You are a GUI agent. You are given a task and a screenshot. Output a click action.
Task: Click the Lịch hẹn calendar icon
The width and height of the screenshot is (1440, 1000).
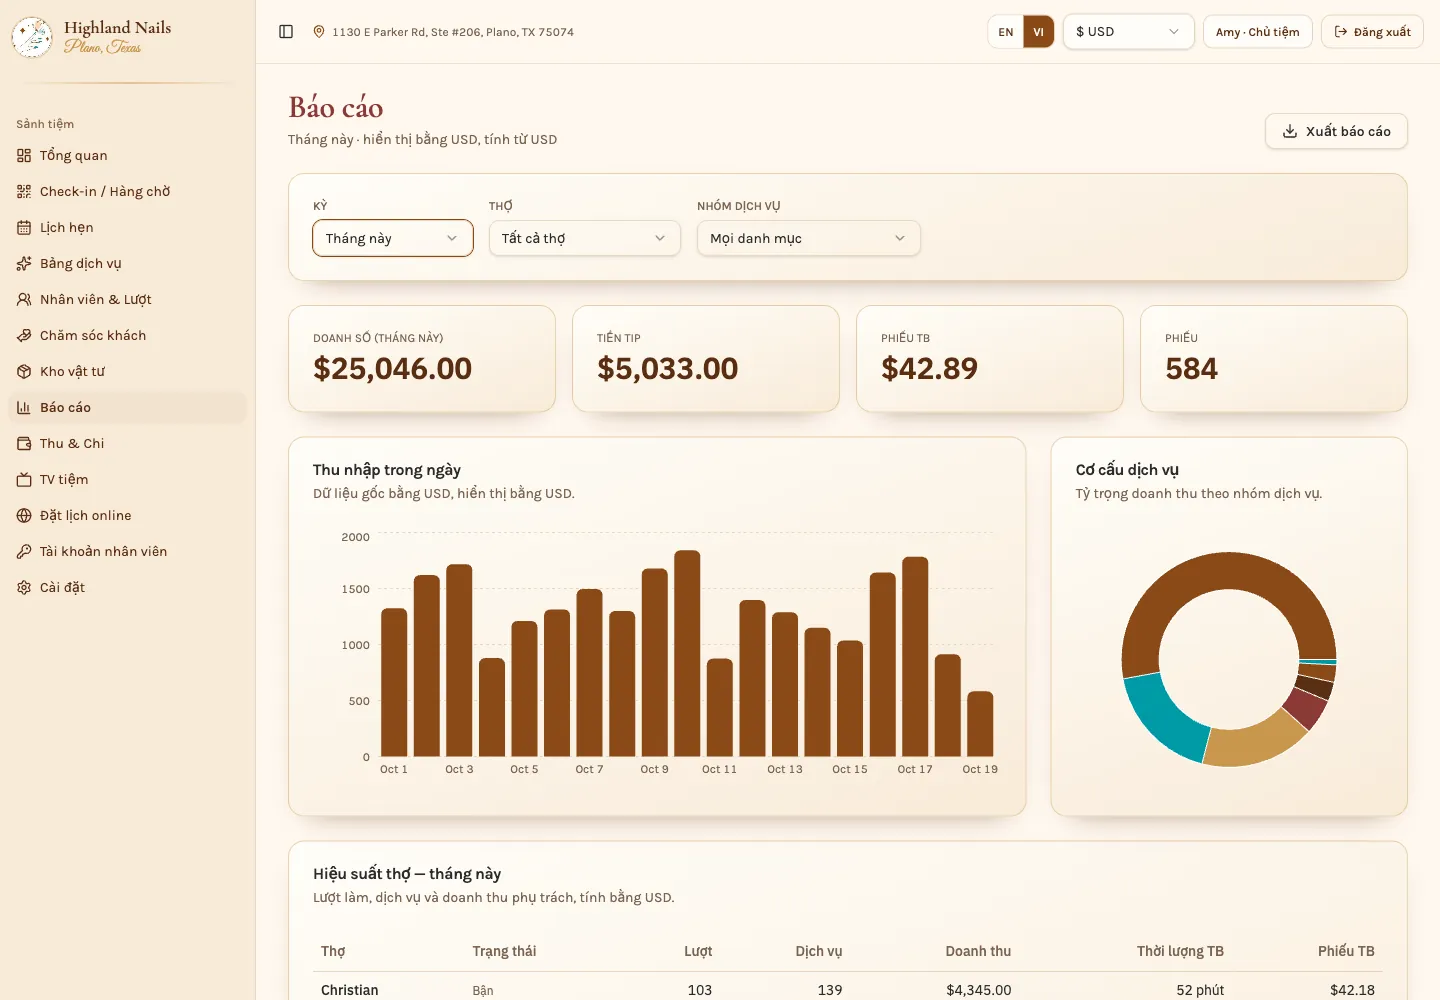coord(24,228)
